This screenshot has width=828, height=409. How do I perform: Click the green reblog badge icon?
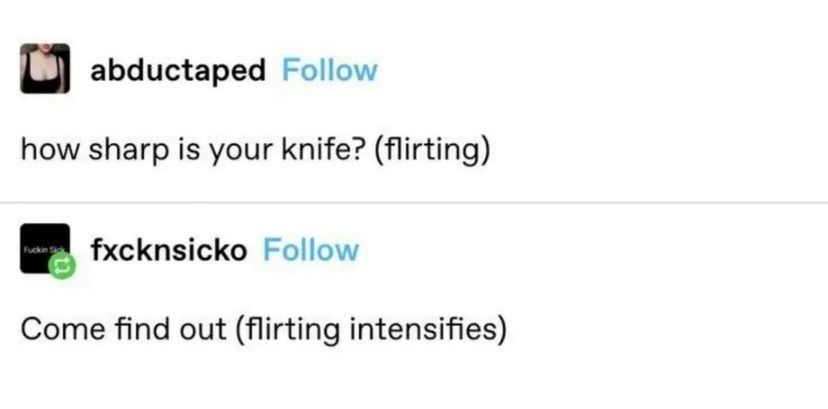coord(60,267)
